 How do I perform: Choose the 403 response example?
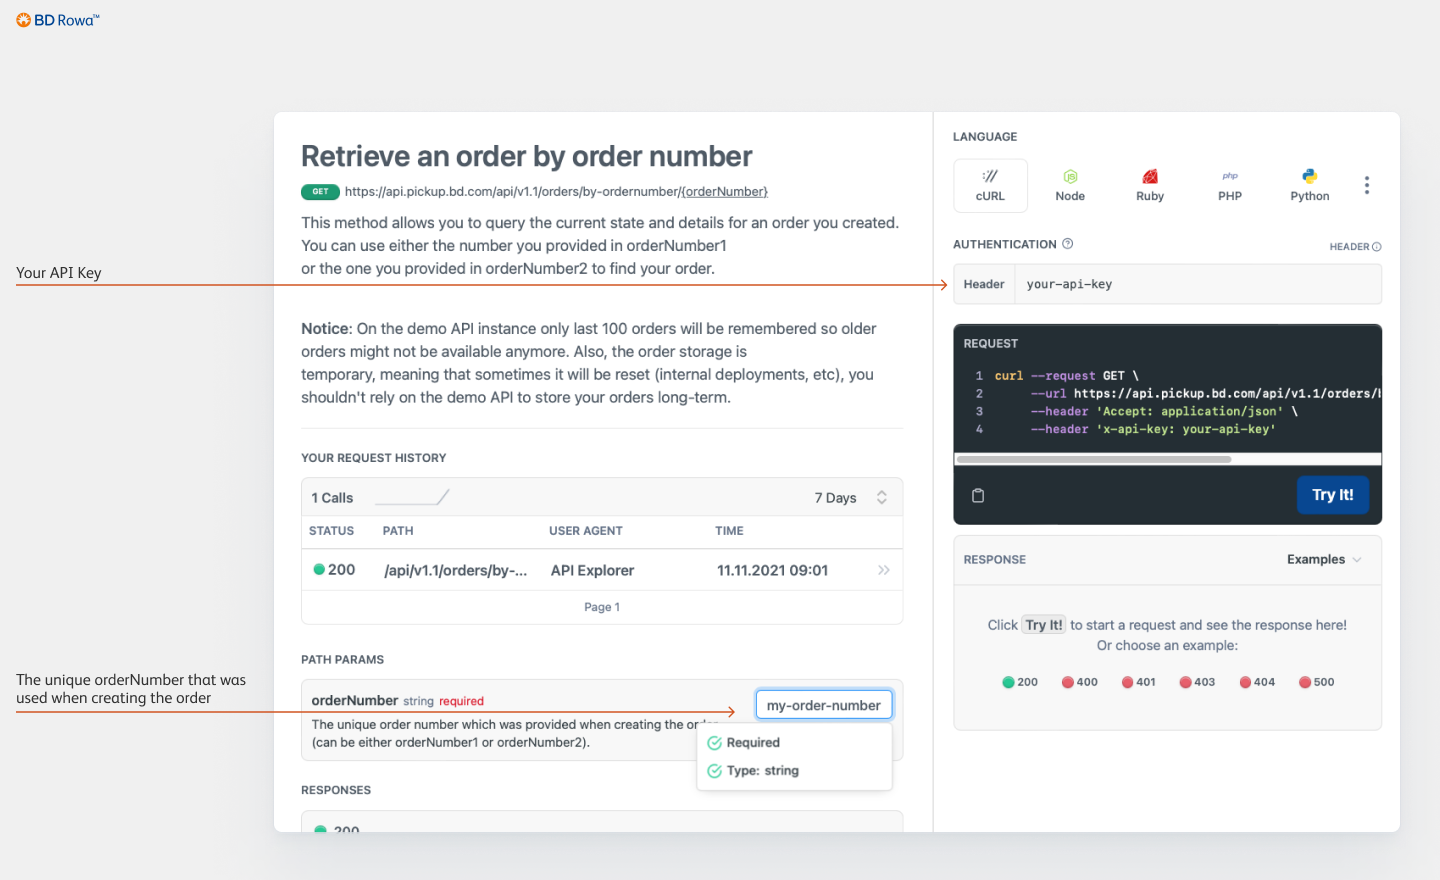tap(1197, 682)
